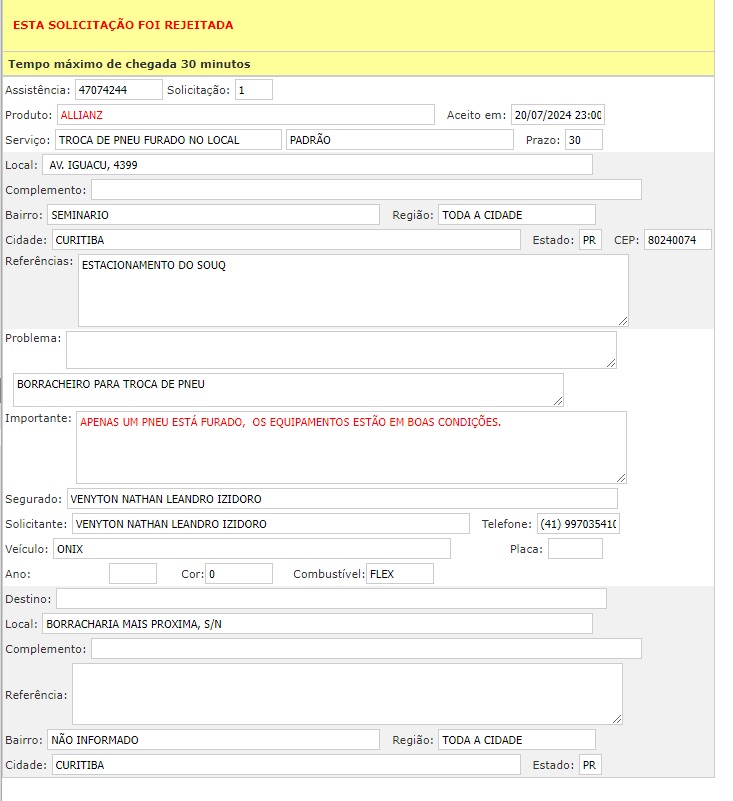The width and height of the screenshot is (733, 801).
Task: Grab the Referências textarea resize handle
Action: click(x=623, y=321)
